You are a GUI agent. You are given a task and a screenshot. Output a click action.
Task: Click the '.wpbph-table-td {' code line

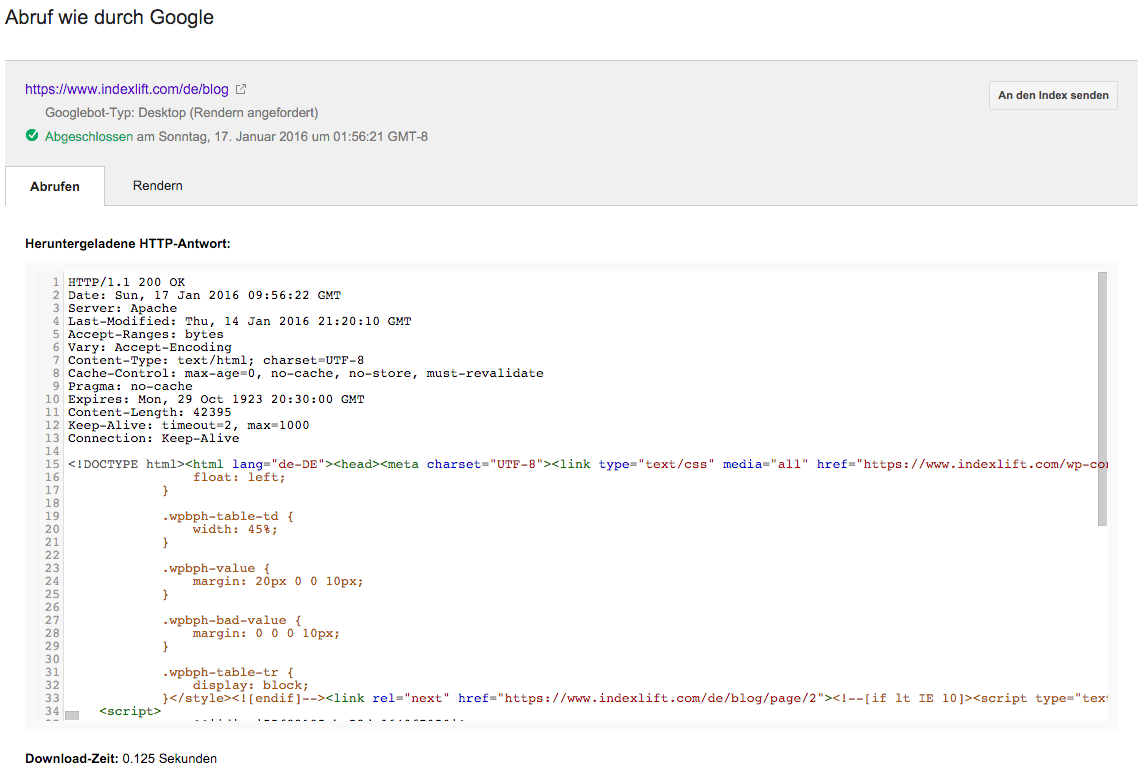point(228,517)
